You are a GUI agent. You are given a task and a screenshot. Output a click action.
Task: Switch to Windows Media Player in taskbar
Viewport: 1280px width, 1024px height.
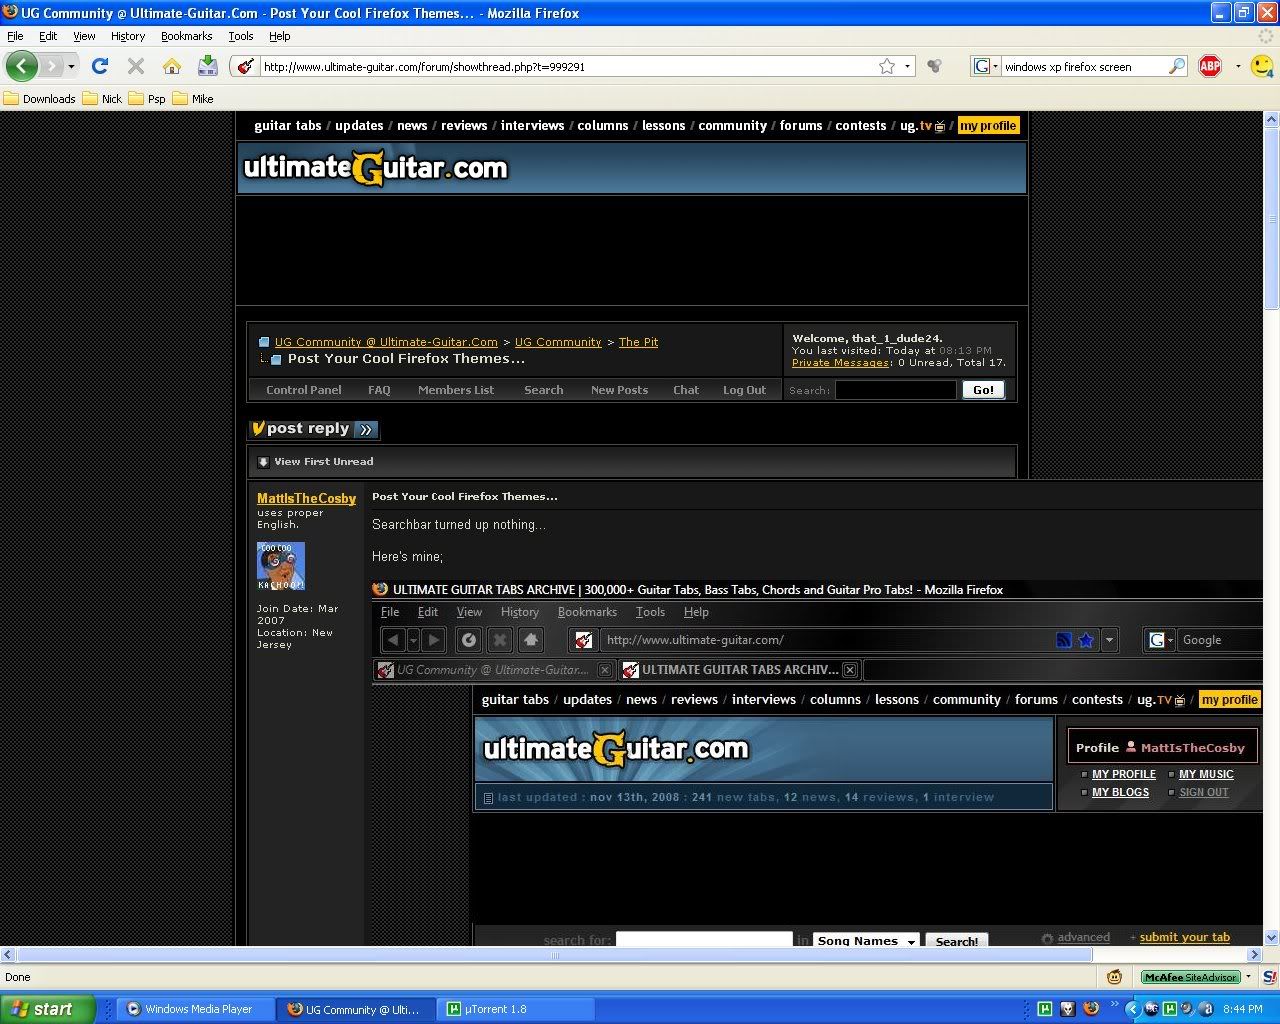coord(196,1009)
